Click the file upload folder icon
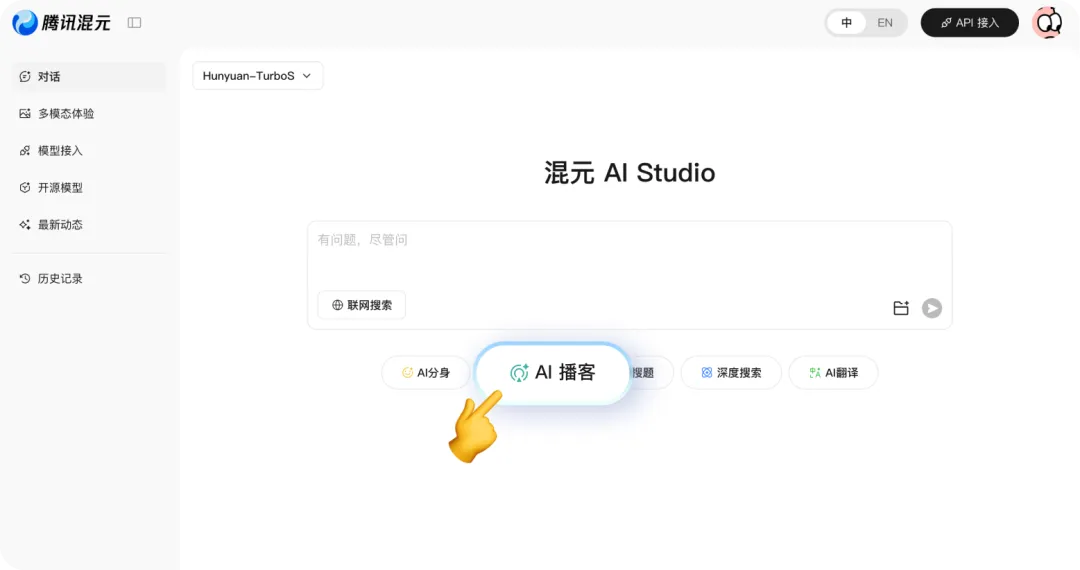The height and width of the screenshot is (570, 1080). [901, 308]
